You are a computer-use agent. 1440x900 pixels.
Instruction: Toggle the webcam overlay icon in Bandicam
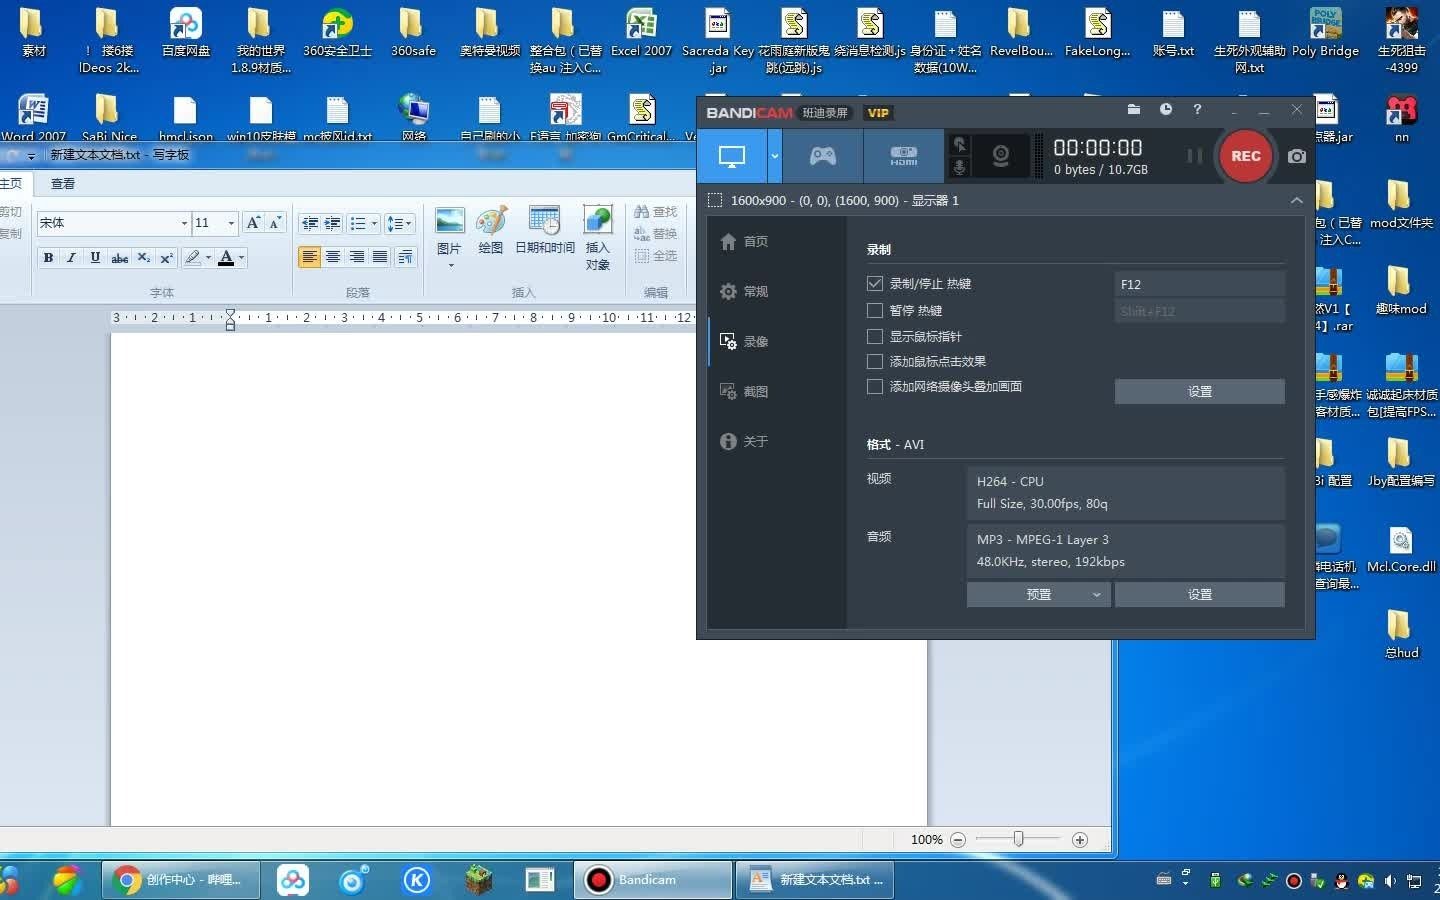point(1000,156)
